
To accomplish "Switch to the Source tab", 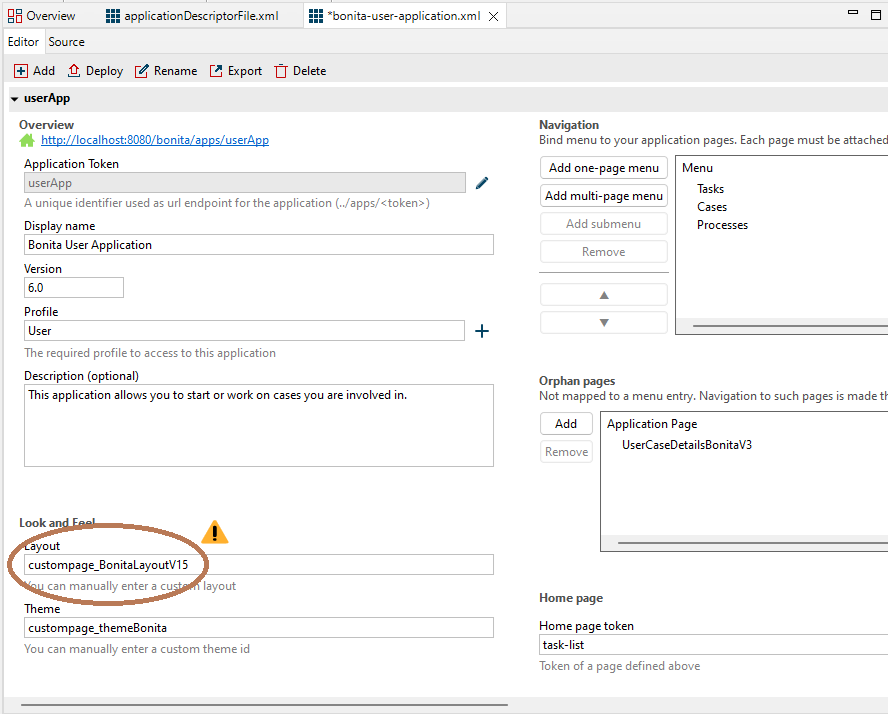I will click(67, 42).
